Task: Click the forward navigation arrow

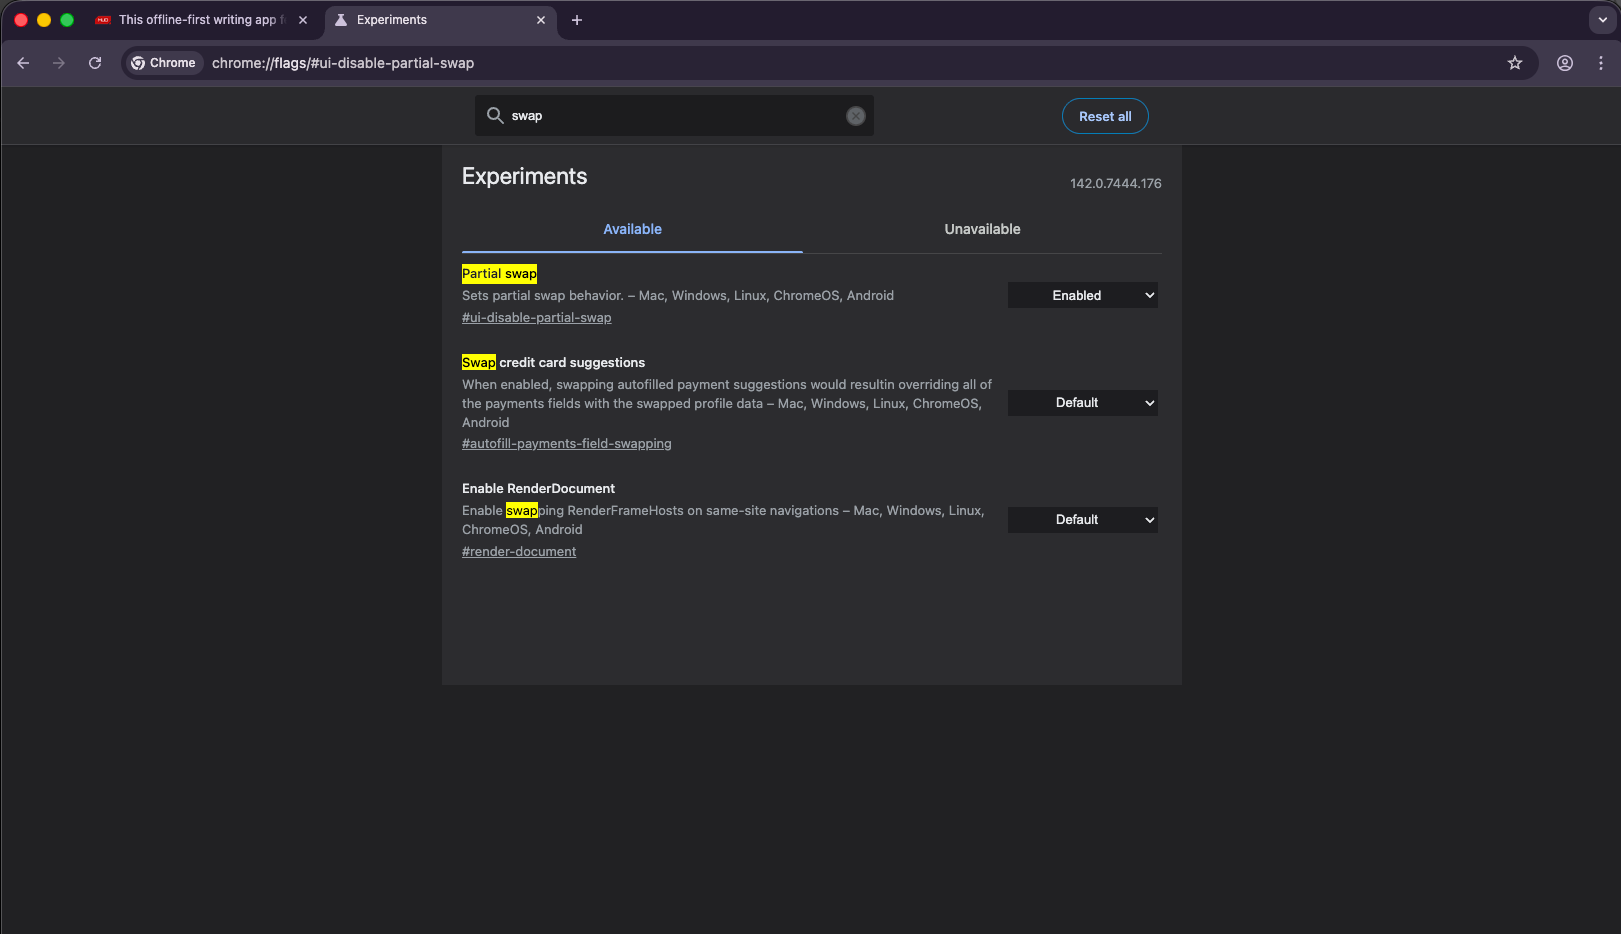Action: [x=59, y=63]
